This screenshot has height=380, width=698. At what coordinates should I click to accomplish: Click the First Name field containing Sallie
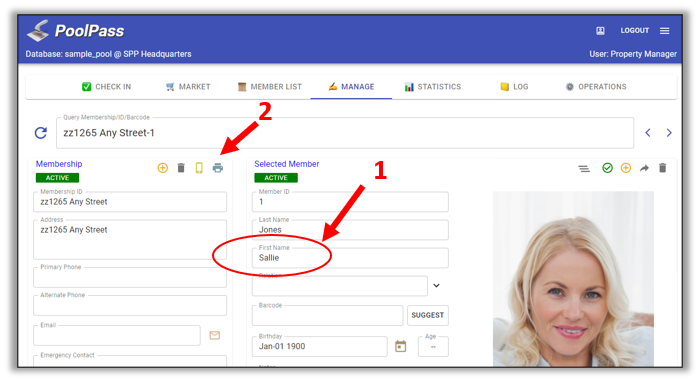350,258
